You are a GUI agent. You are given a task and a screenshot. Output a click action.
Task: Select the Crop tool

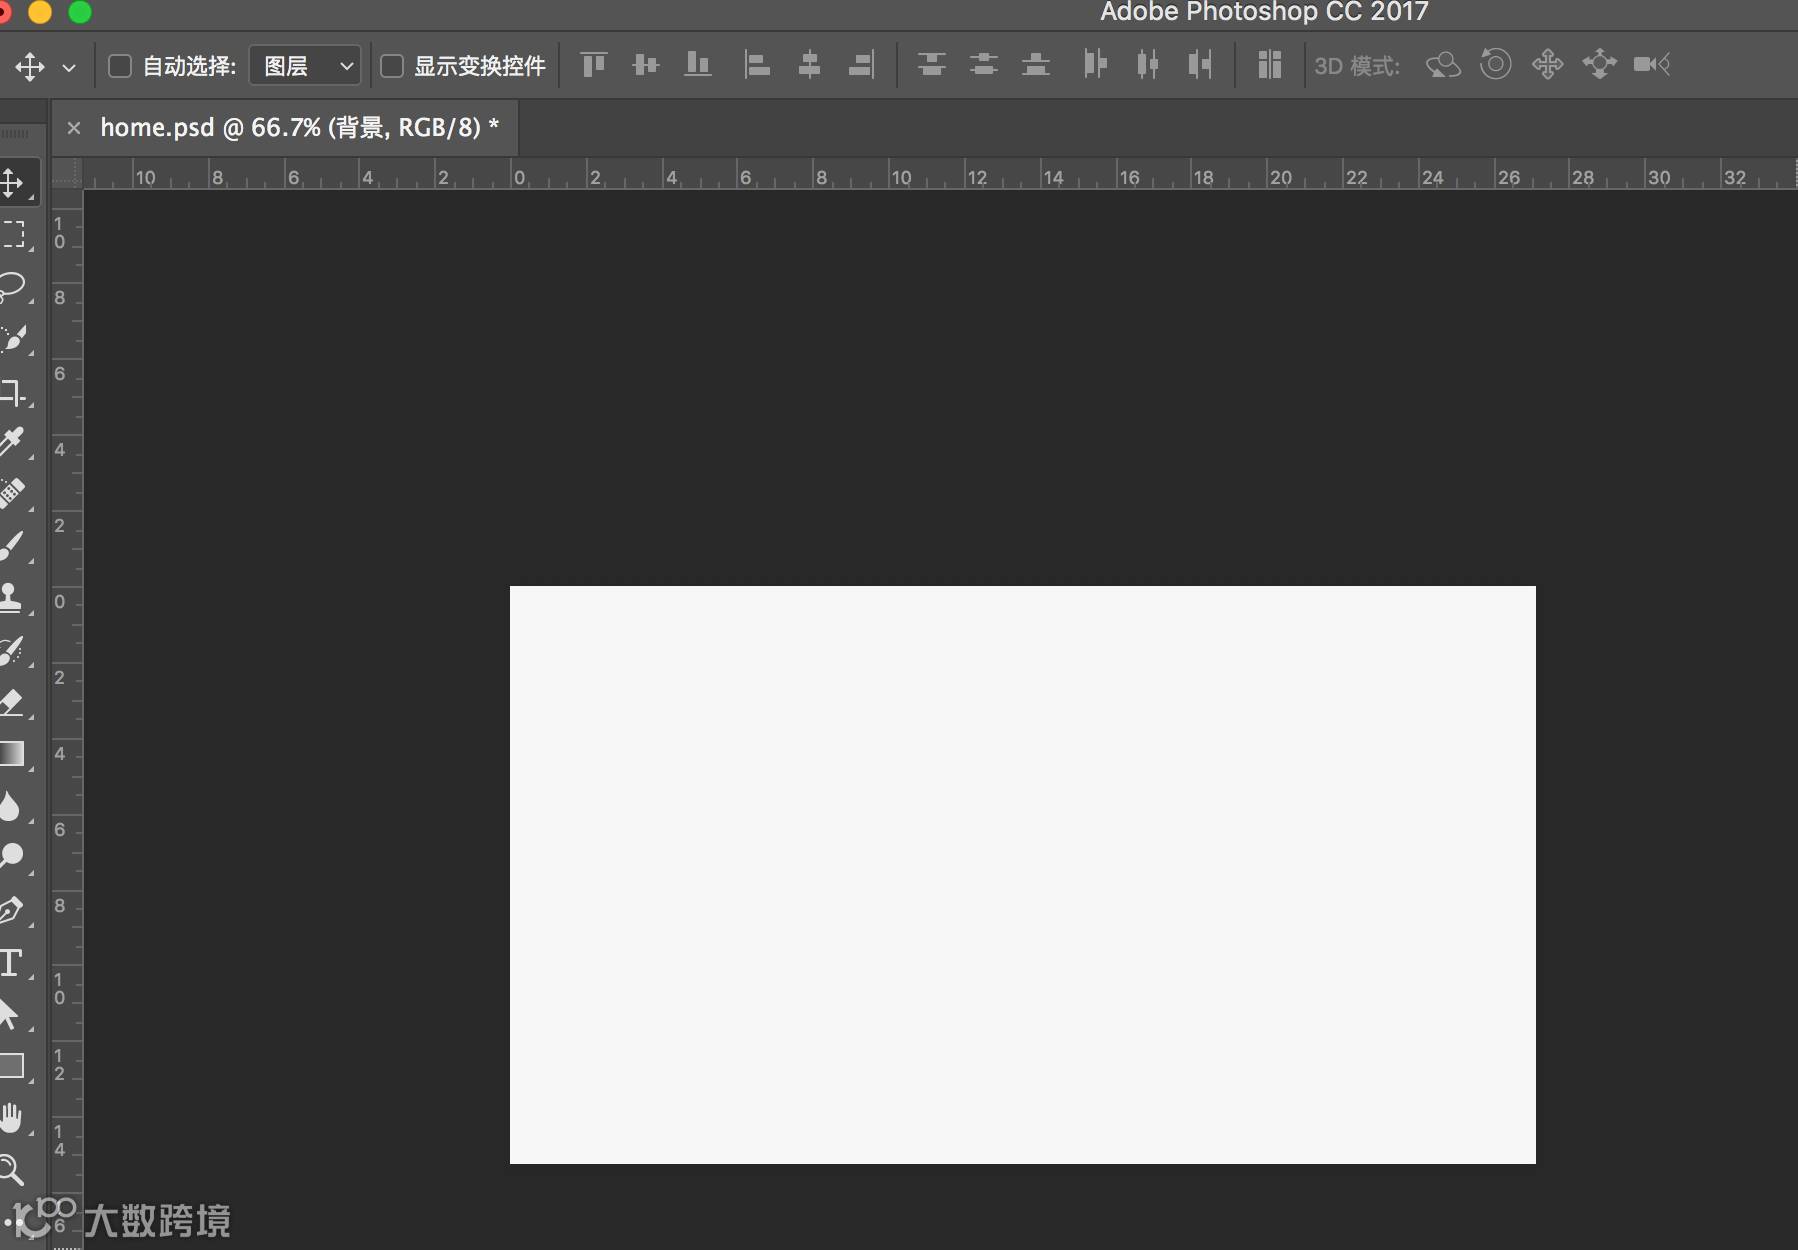(14, 391)
